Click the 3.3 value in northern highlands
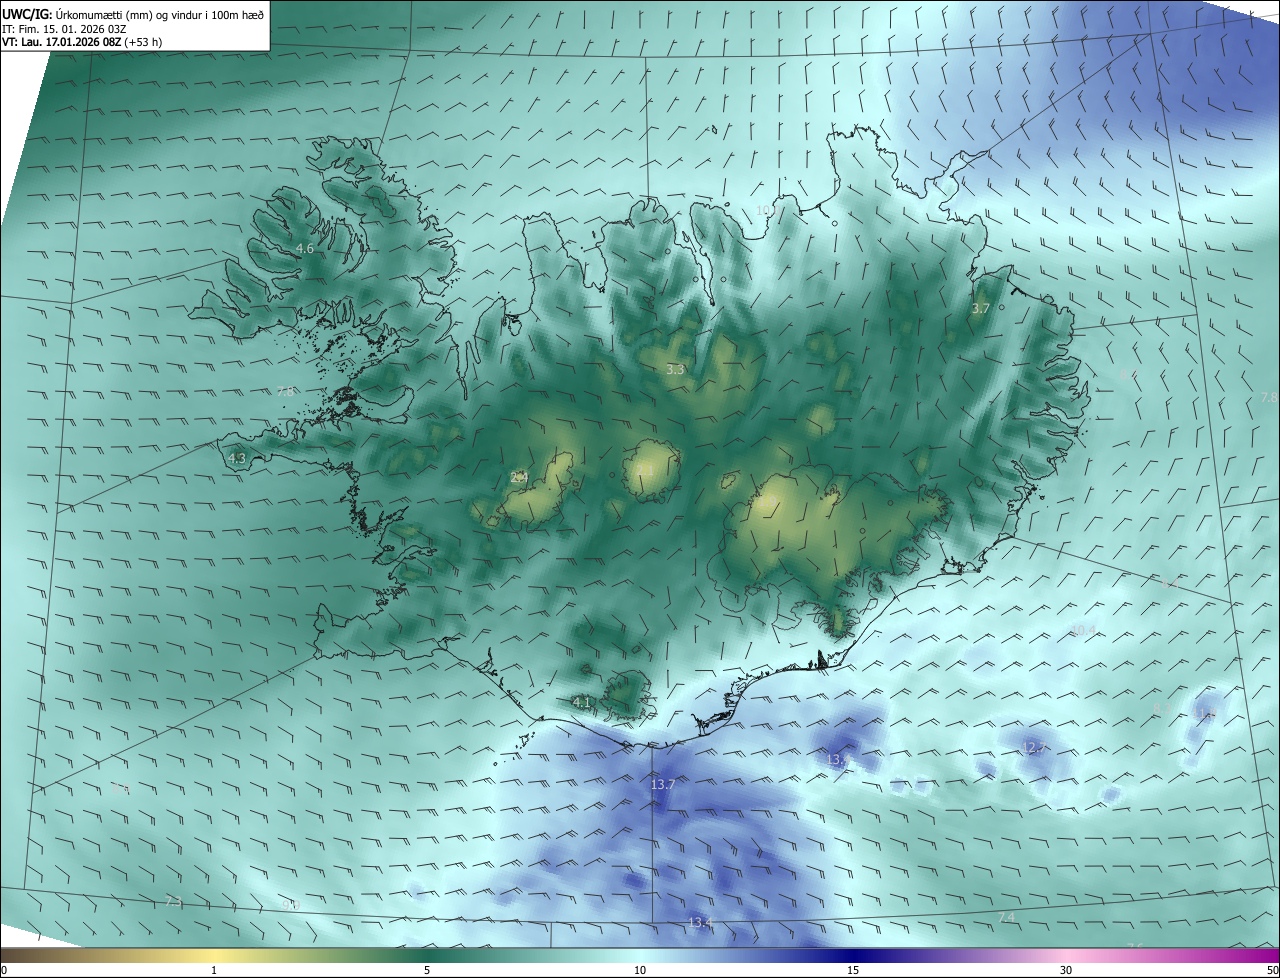Screen dimensions: 1280x978 (x=675, y=370)
